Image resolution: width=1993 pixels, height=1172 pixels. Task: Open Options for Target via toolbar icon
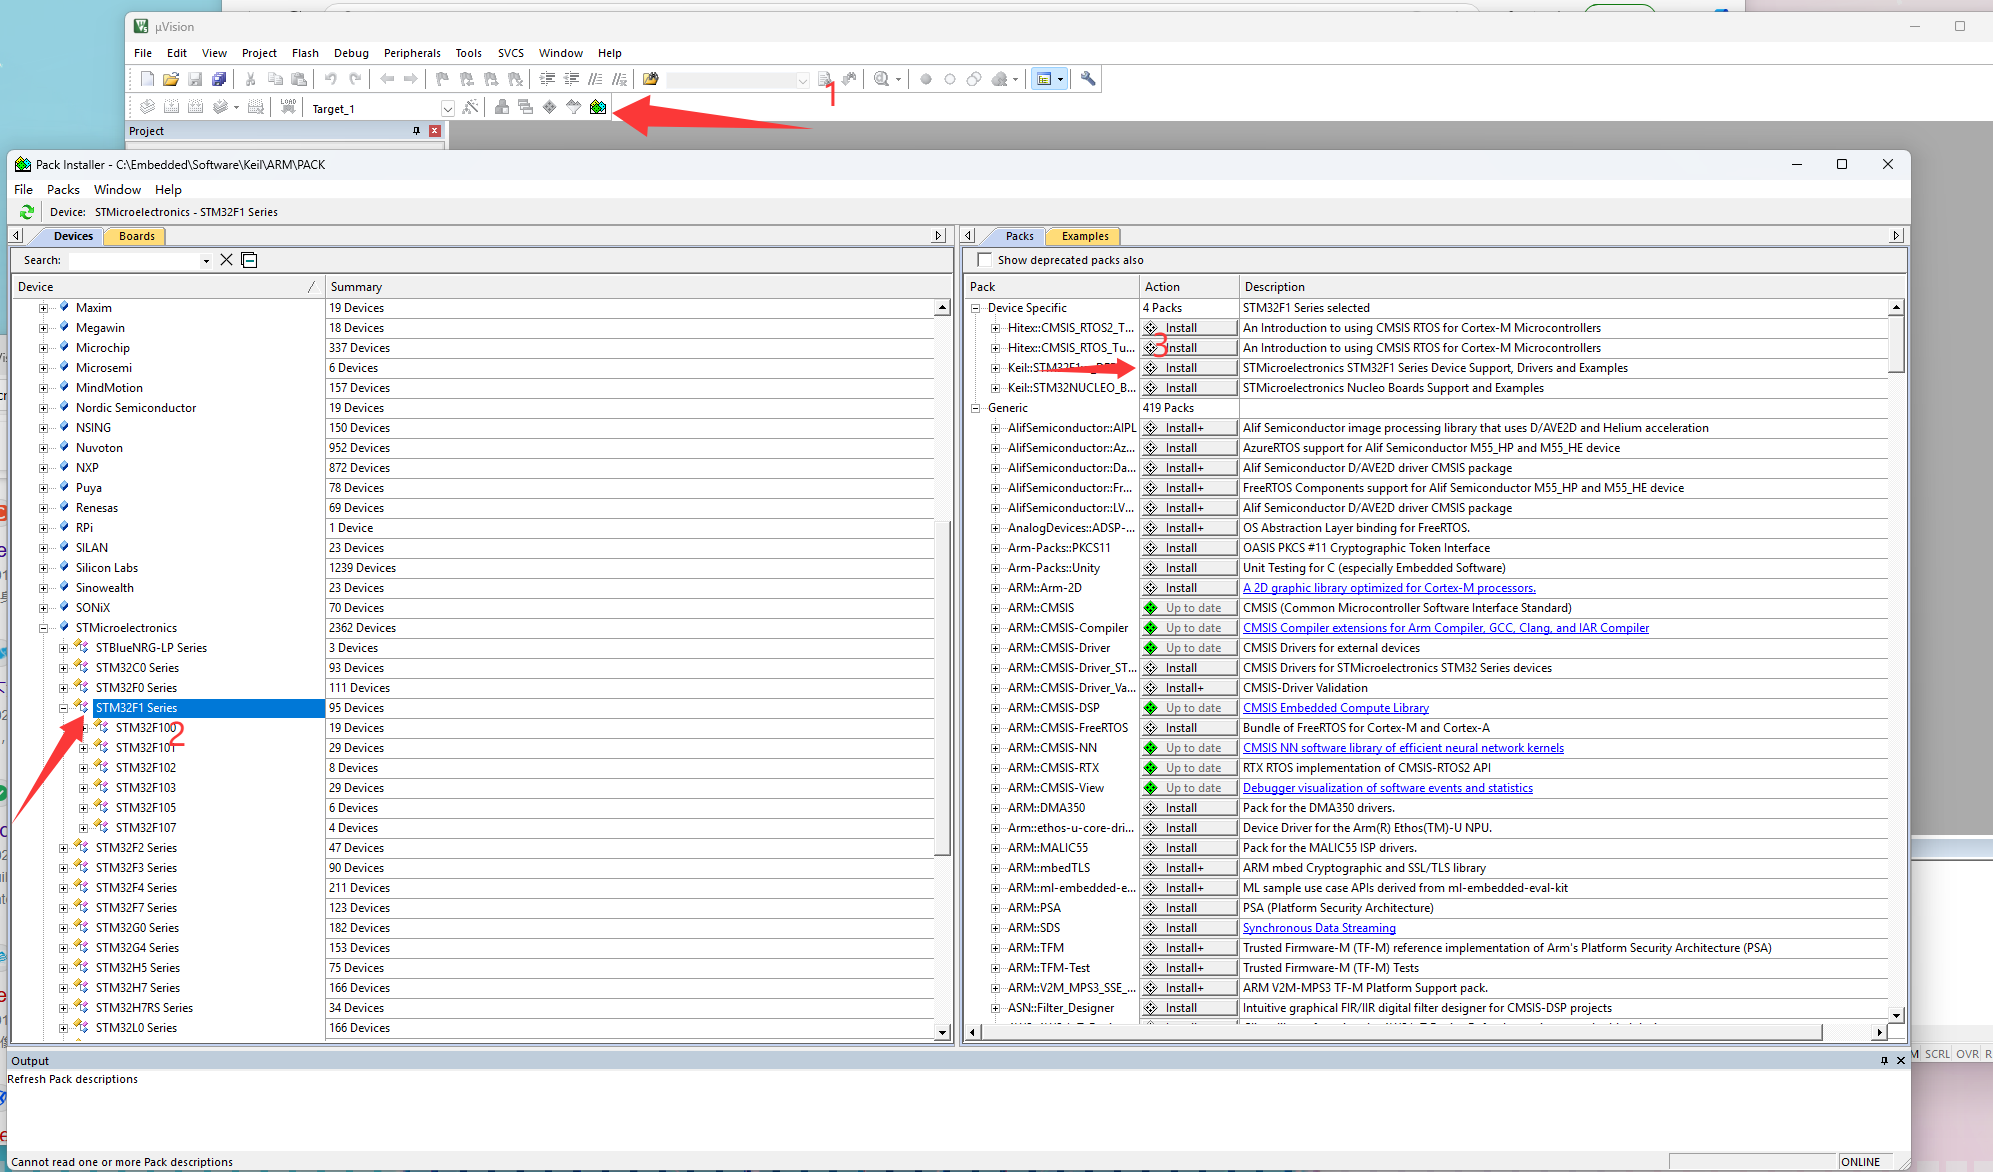pyautogui.click(x=471, y=107)
